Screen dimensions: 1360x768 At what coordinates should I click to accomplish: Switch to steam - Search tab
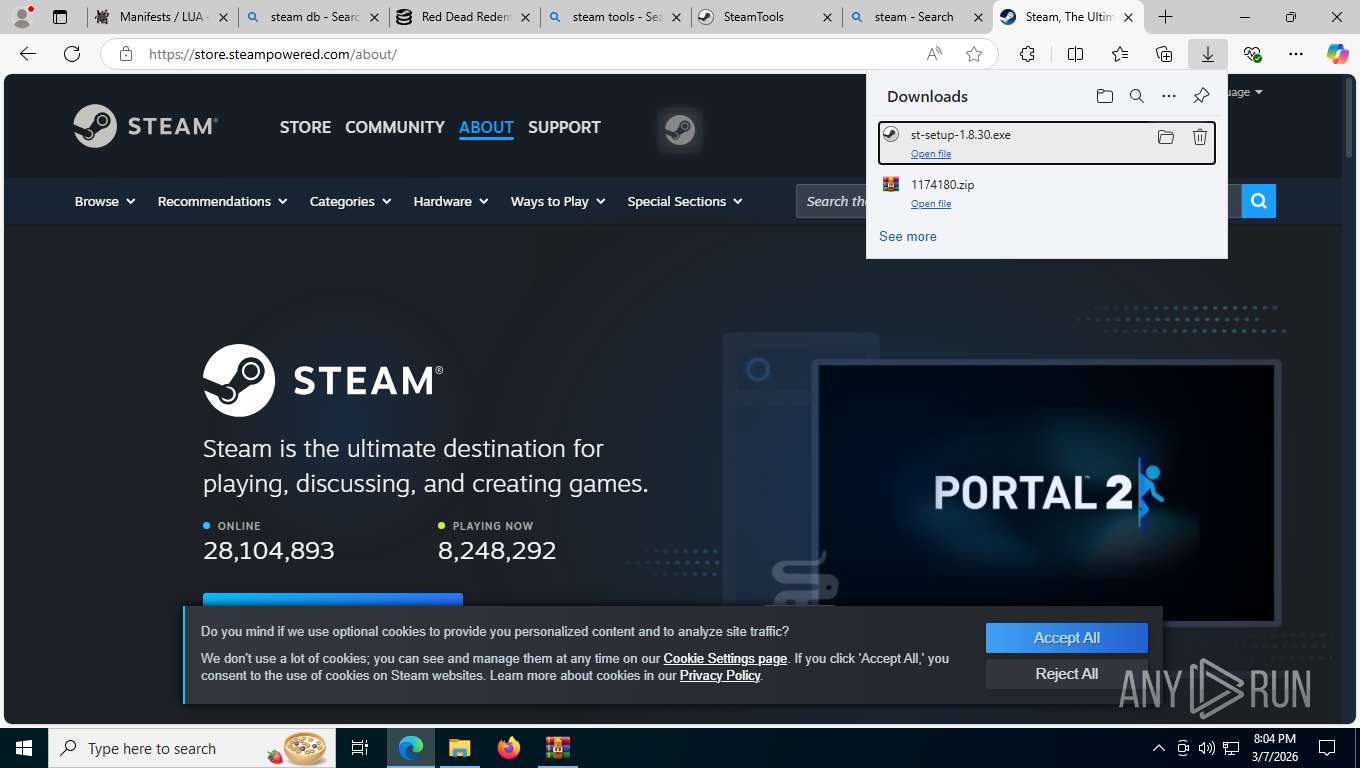pyautogui.click(x=916, y=17)
